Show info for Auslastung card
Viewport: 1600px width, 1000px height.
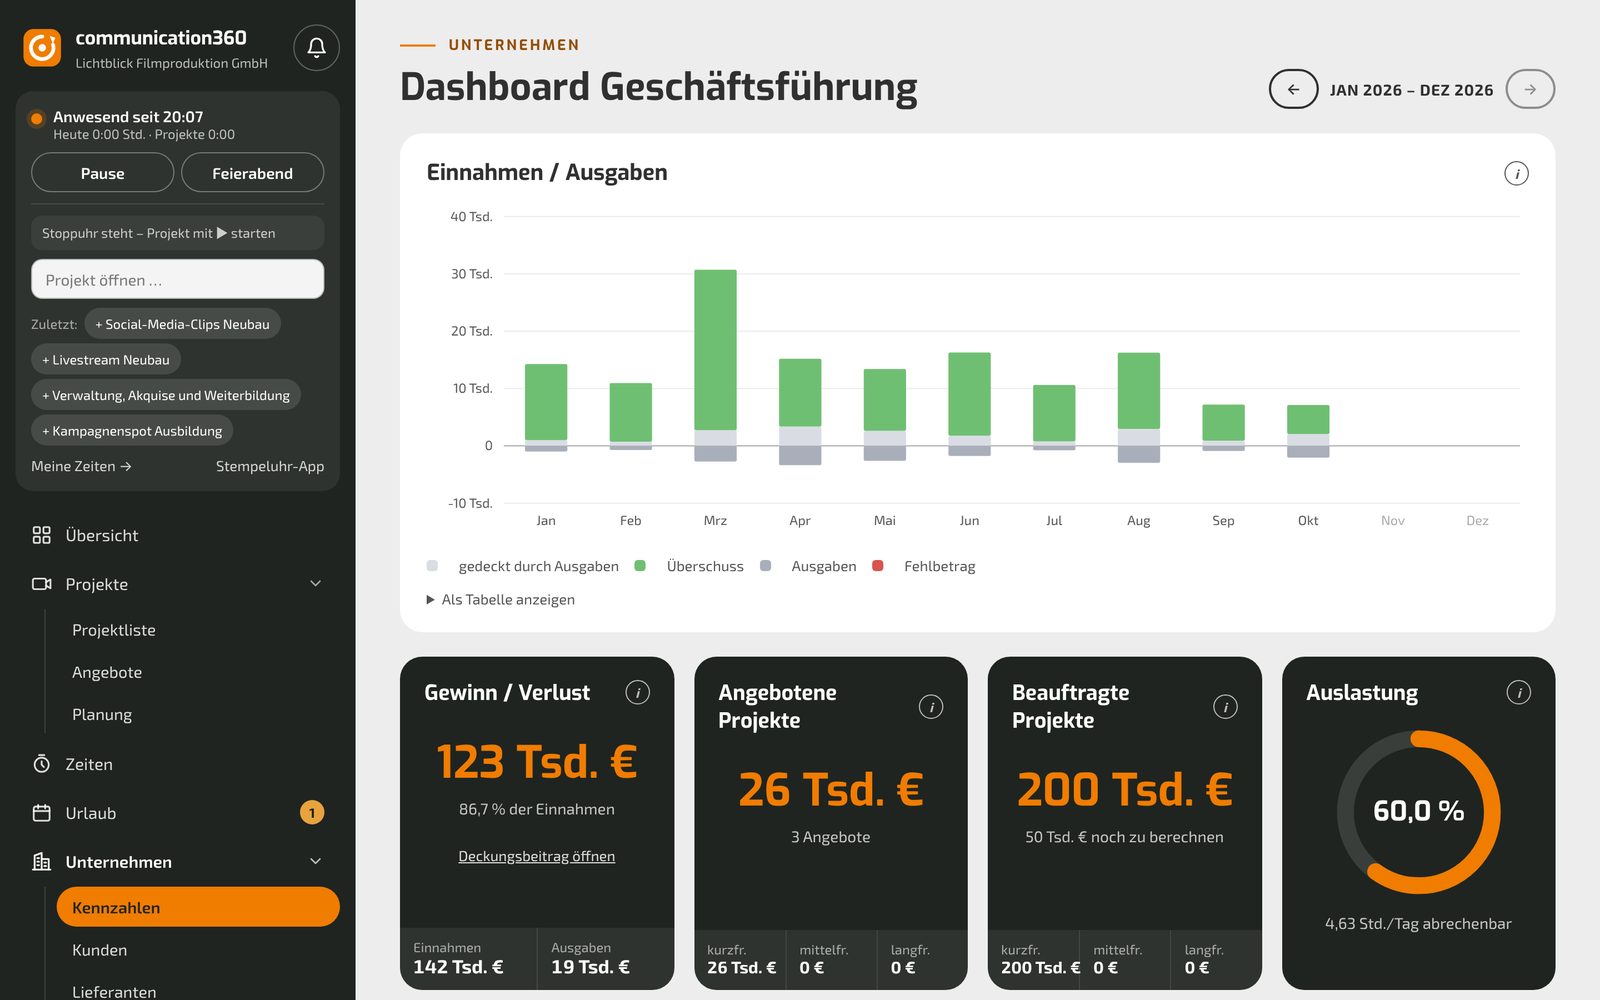[1518, 692]
